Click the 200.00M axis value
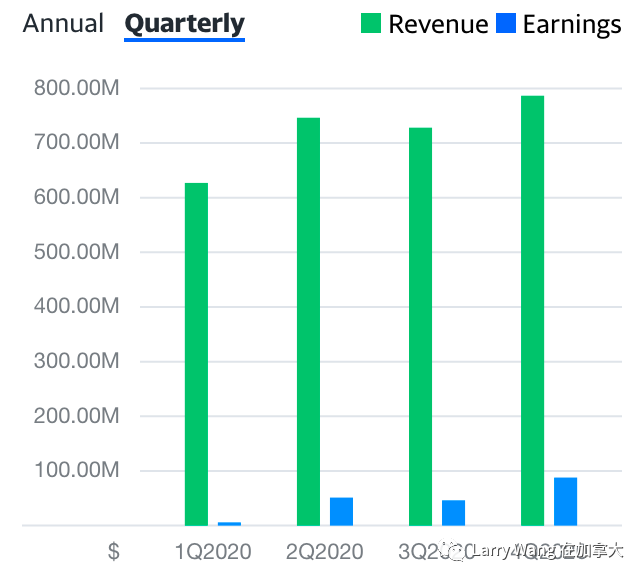This screenshot has width=644, height=580. pyautogui.click(x=76, y=415)
